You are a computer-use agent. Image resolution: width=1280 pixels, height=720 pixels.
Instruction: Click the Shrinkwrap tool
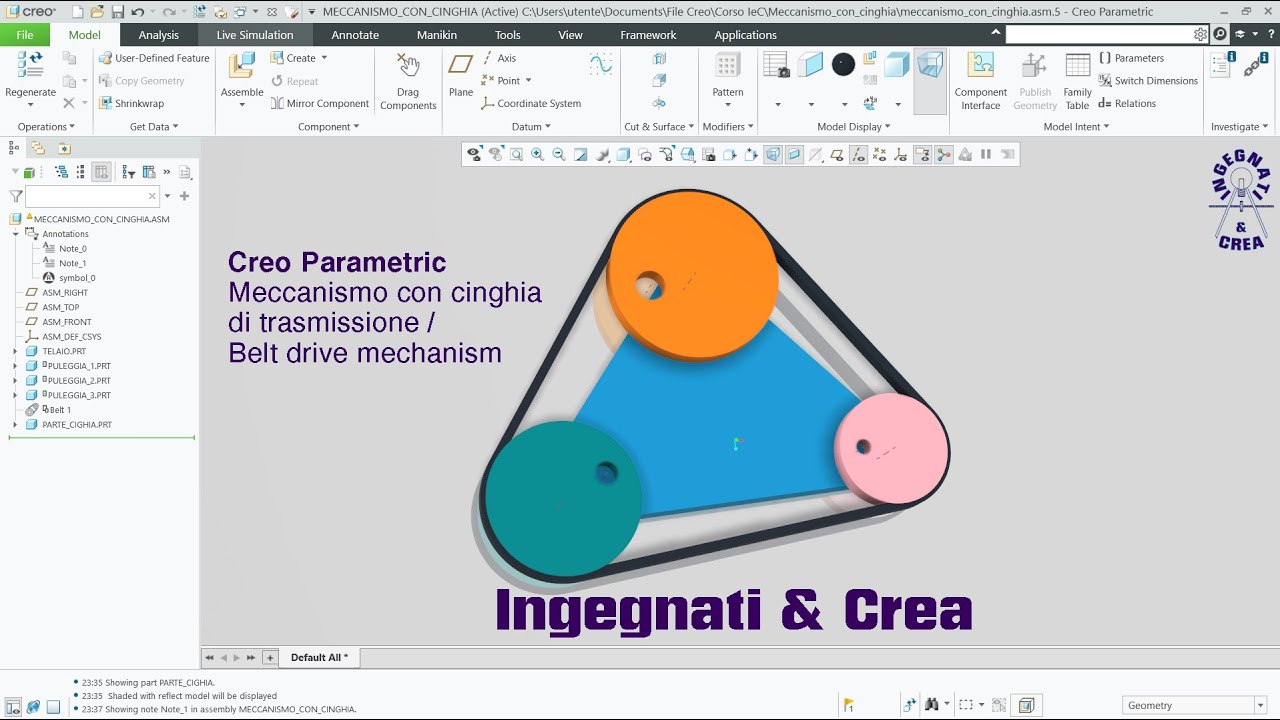pyautogui.click(x=130, y=103)
